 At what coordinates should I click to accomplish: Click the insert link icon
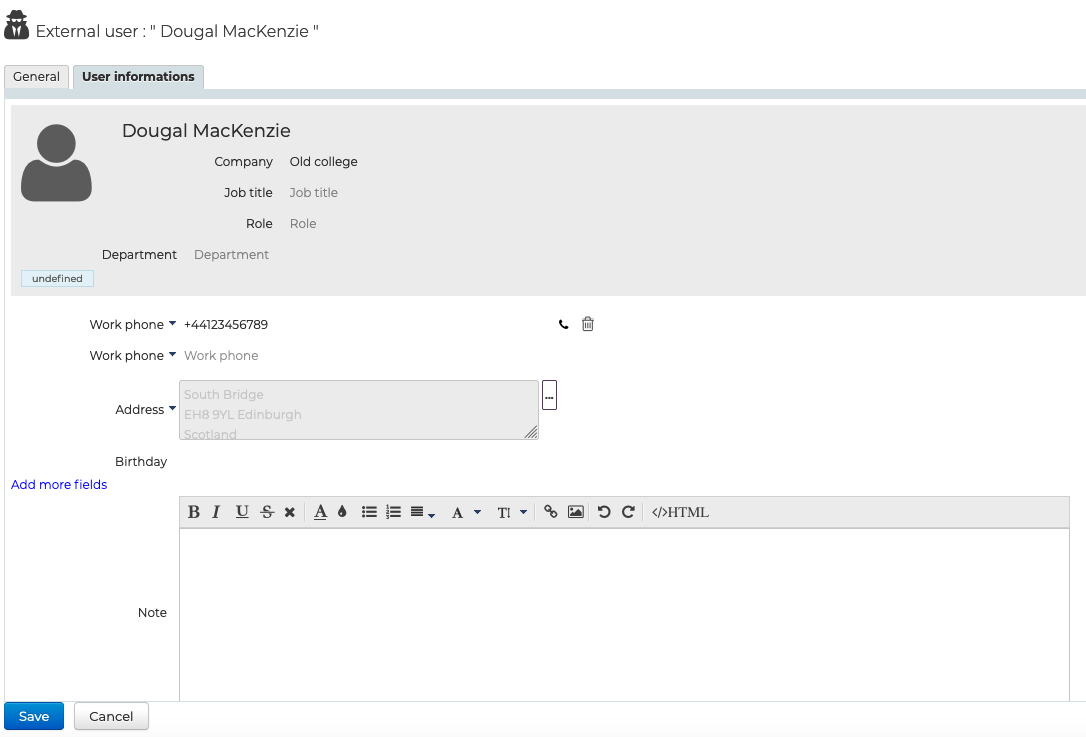coord(551,512)
